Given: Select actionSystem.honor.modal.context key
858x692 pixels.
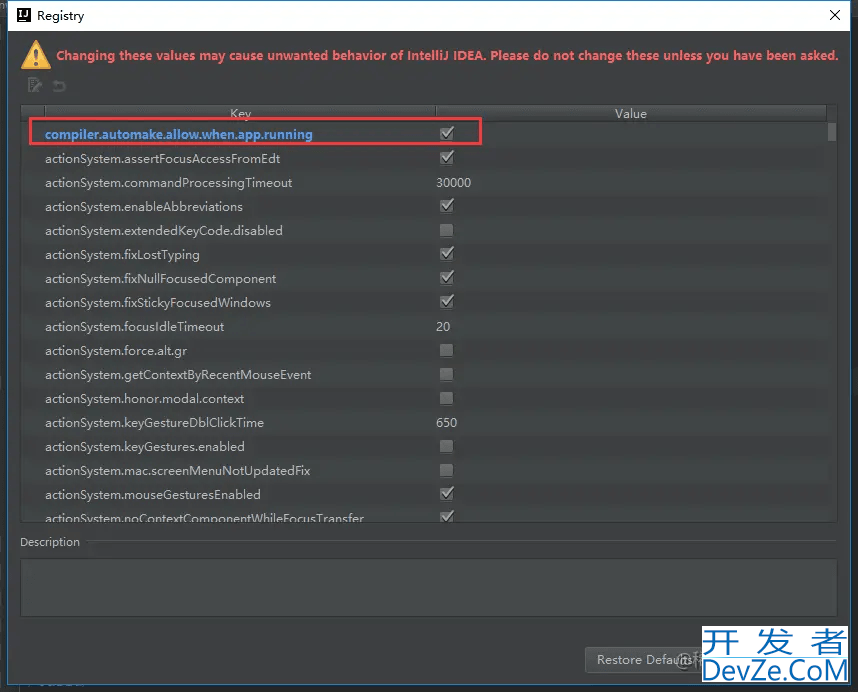Looking at the screenshot, I should tap(144, 399).
